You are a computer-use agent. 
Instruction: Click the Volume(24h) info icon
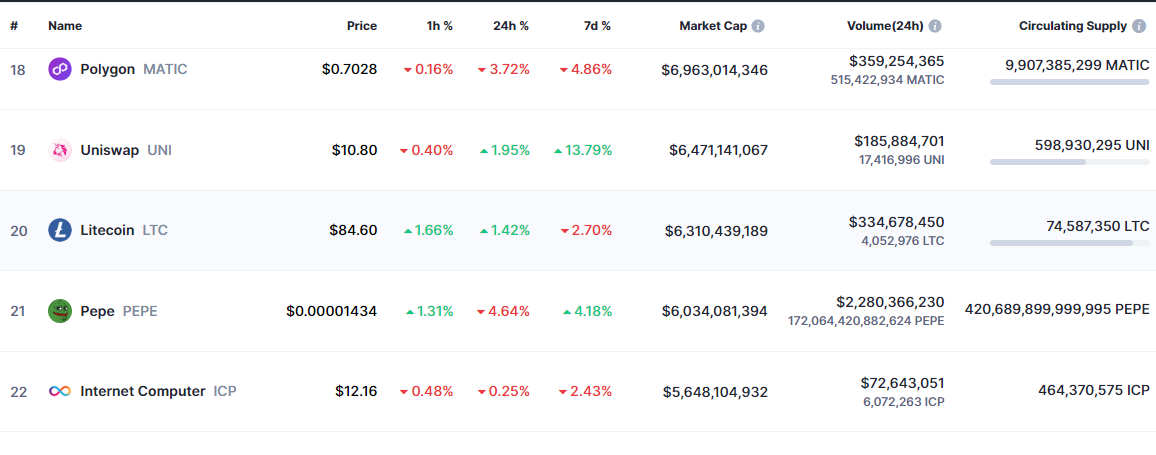pos(934,26)
